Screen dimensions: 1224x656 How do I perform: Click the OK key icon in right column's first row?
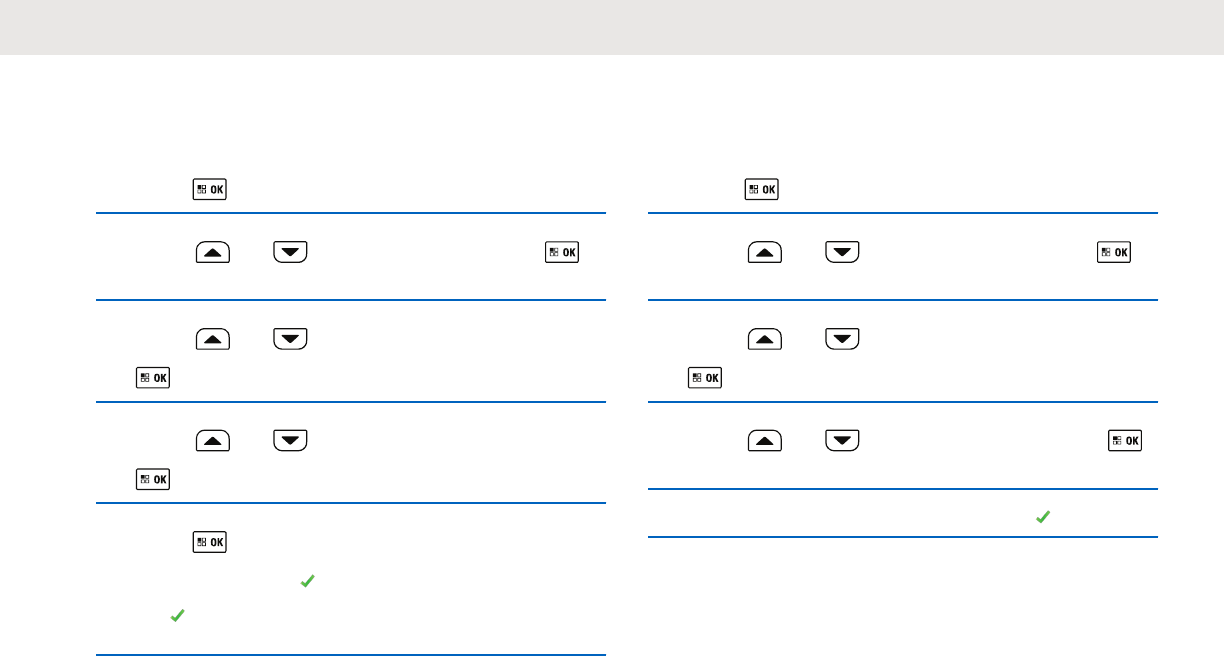pos(762,189)
